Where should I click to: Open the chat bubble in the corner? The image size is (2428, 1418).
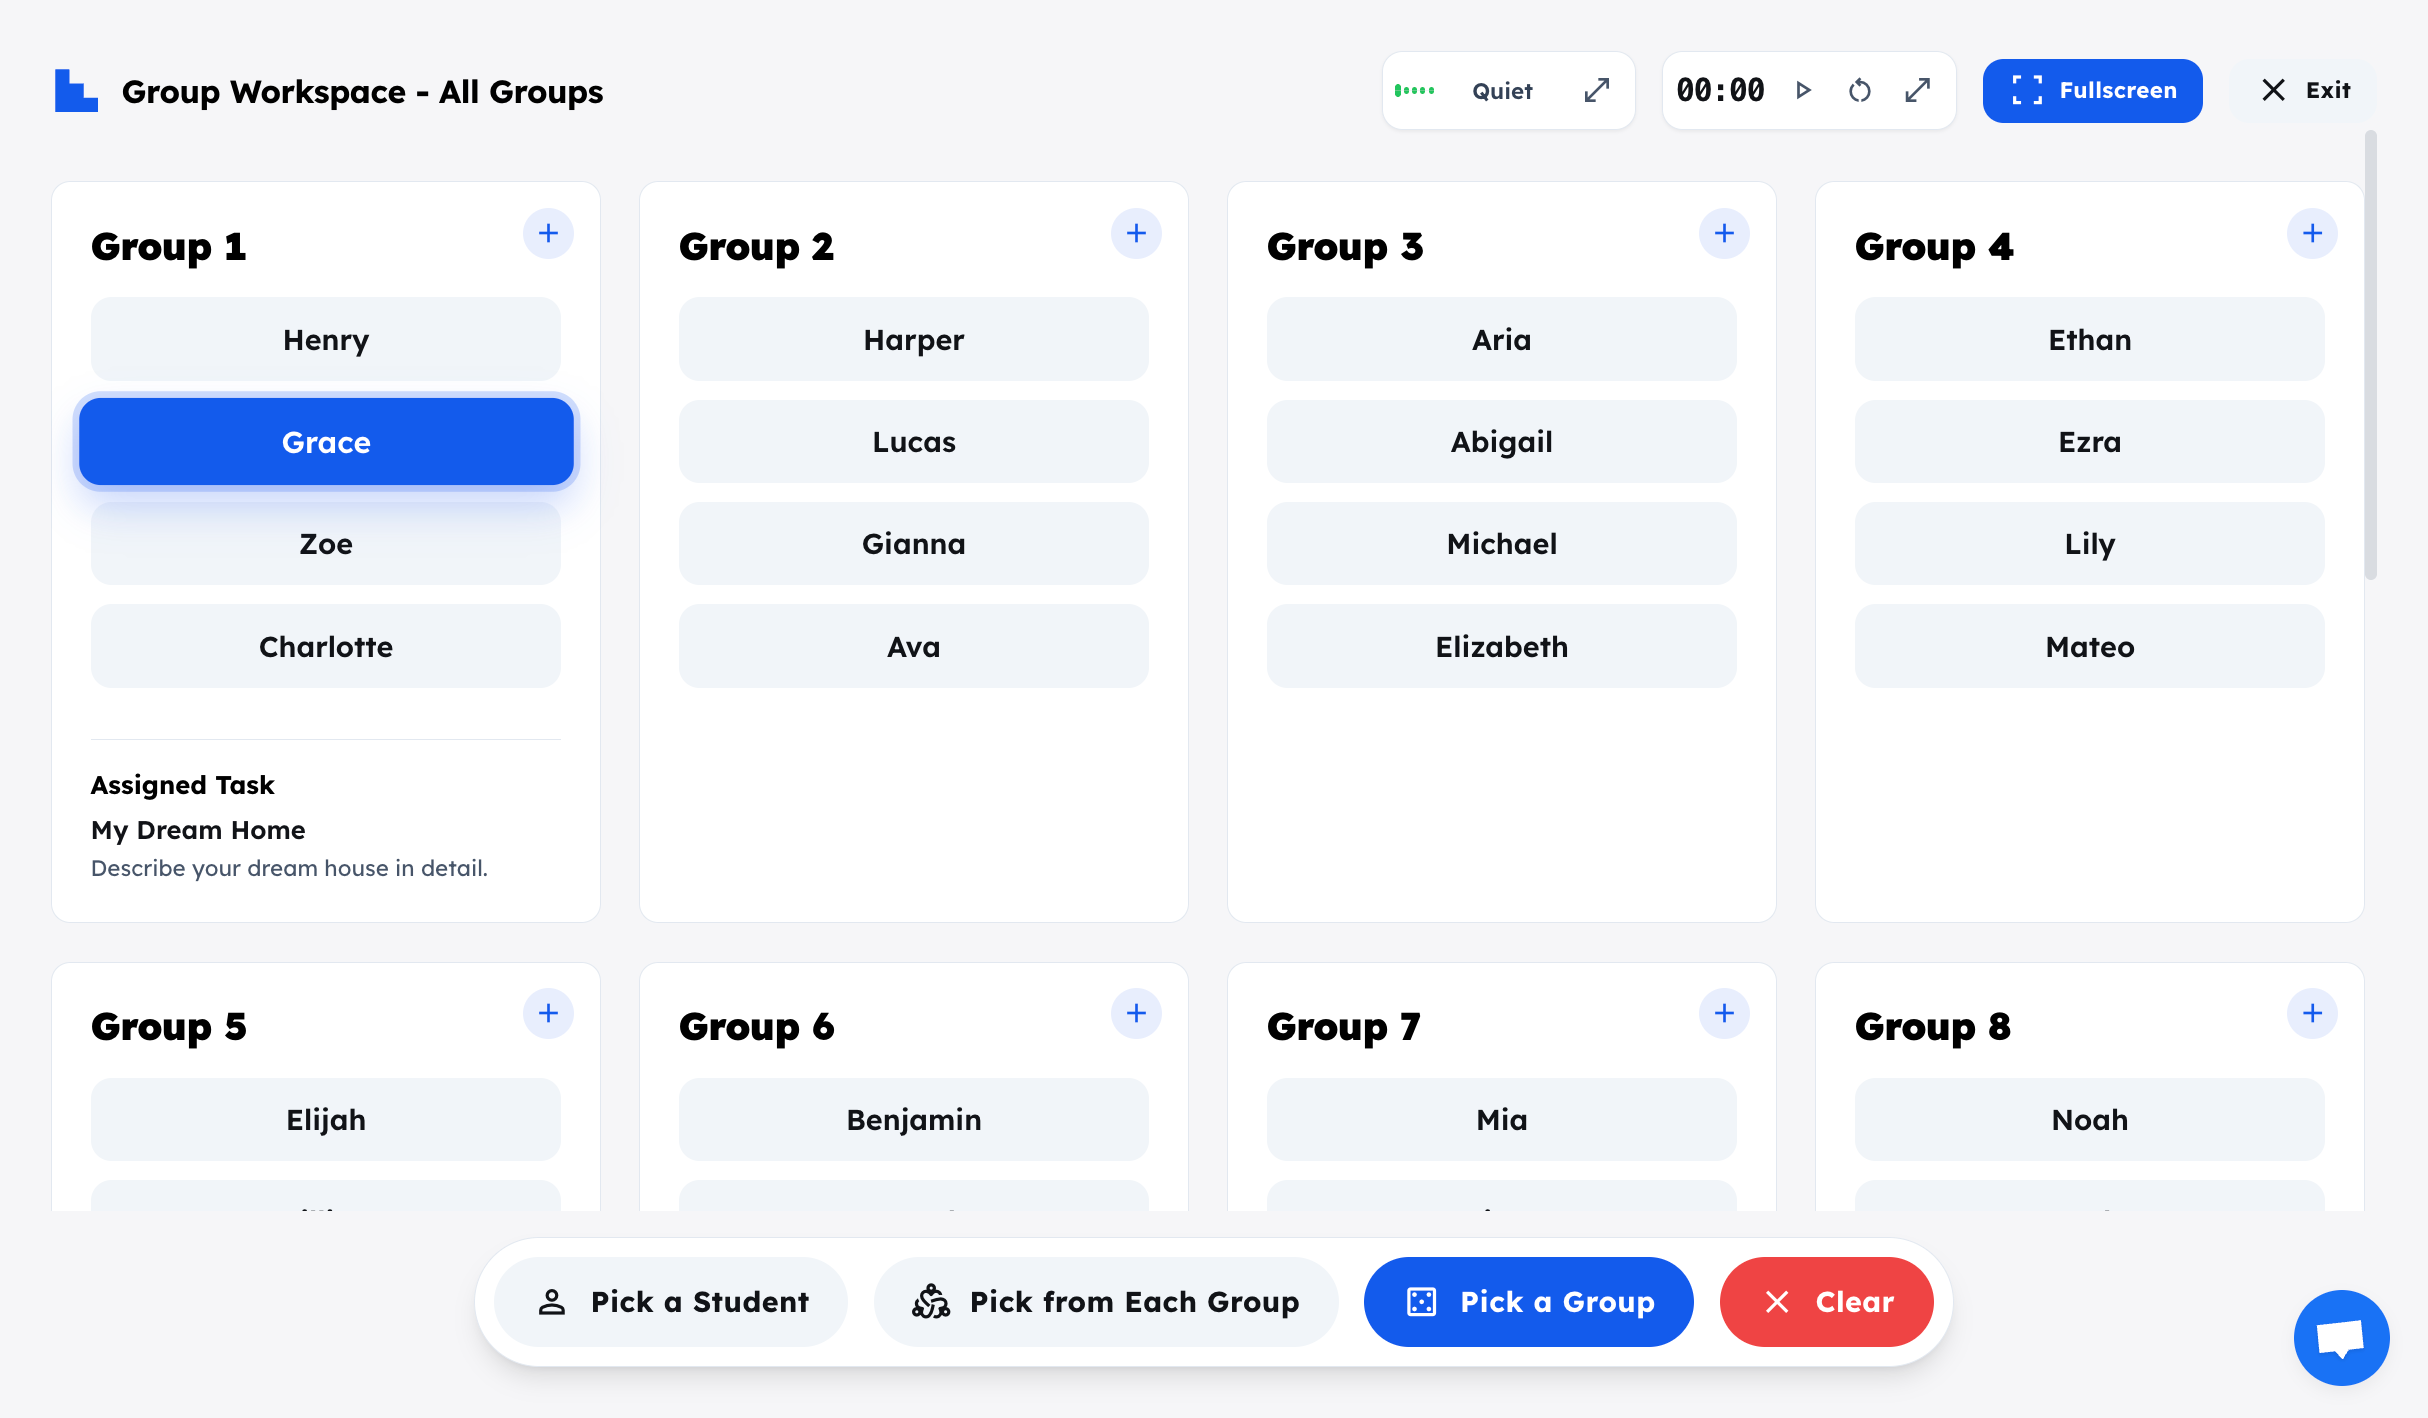click(2340, 1336)
